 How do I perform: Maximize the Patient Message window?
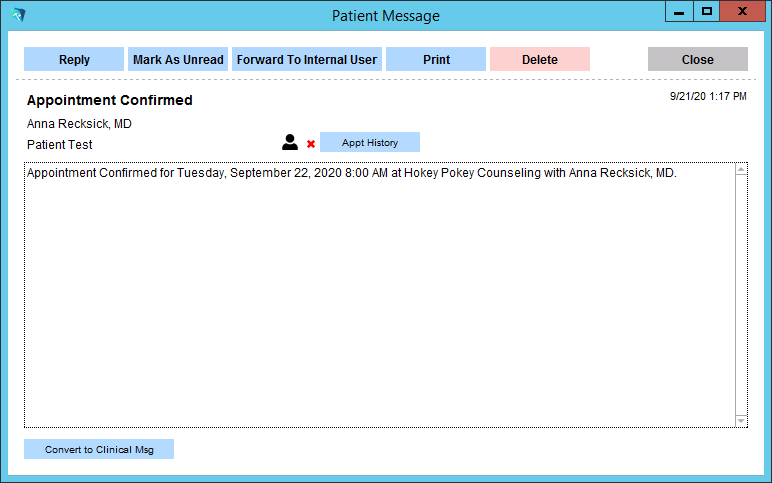[x=707, y=12]
